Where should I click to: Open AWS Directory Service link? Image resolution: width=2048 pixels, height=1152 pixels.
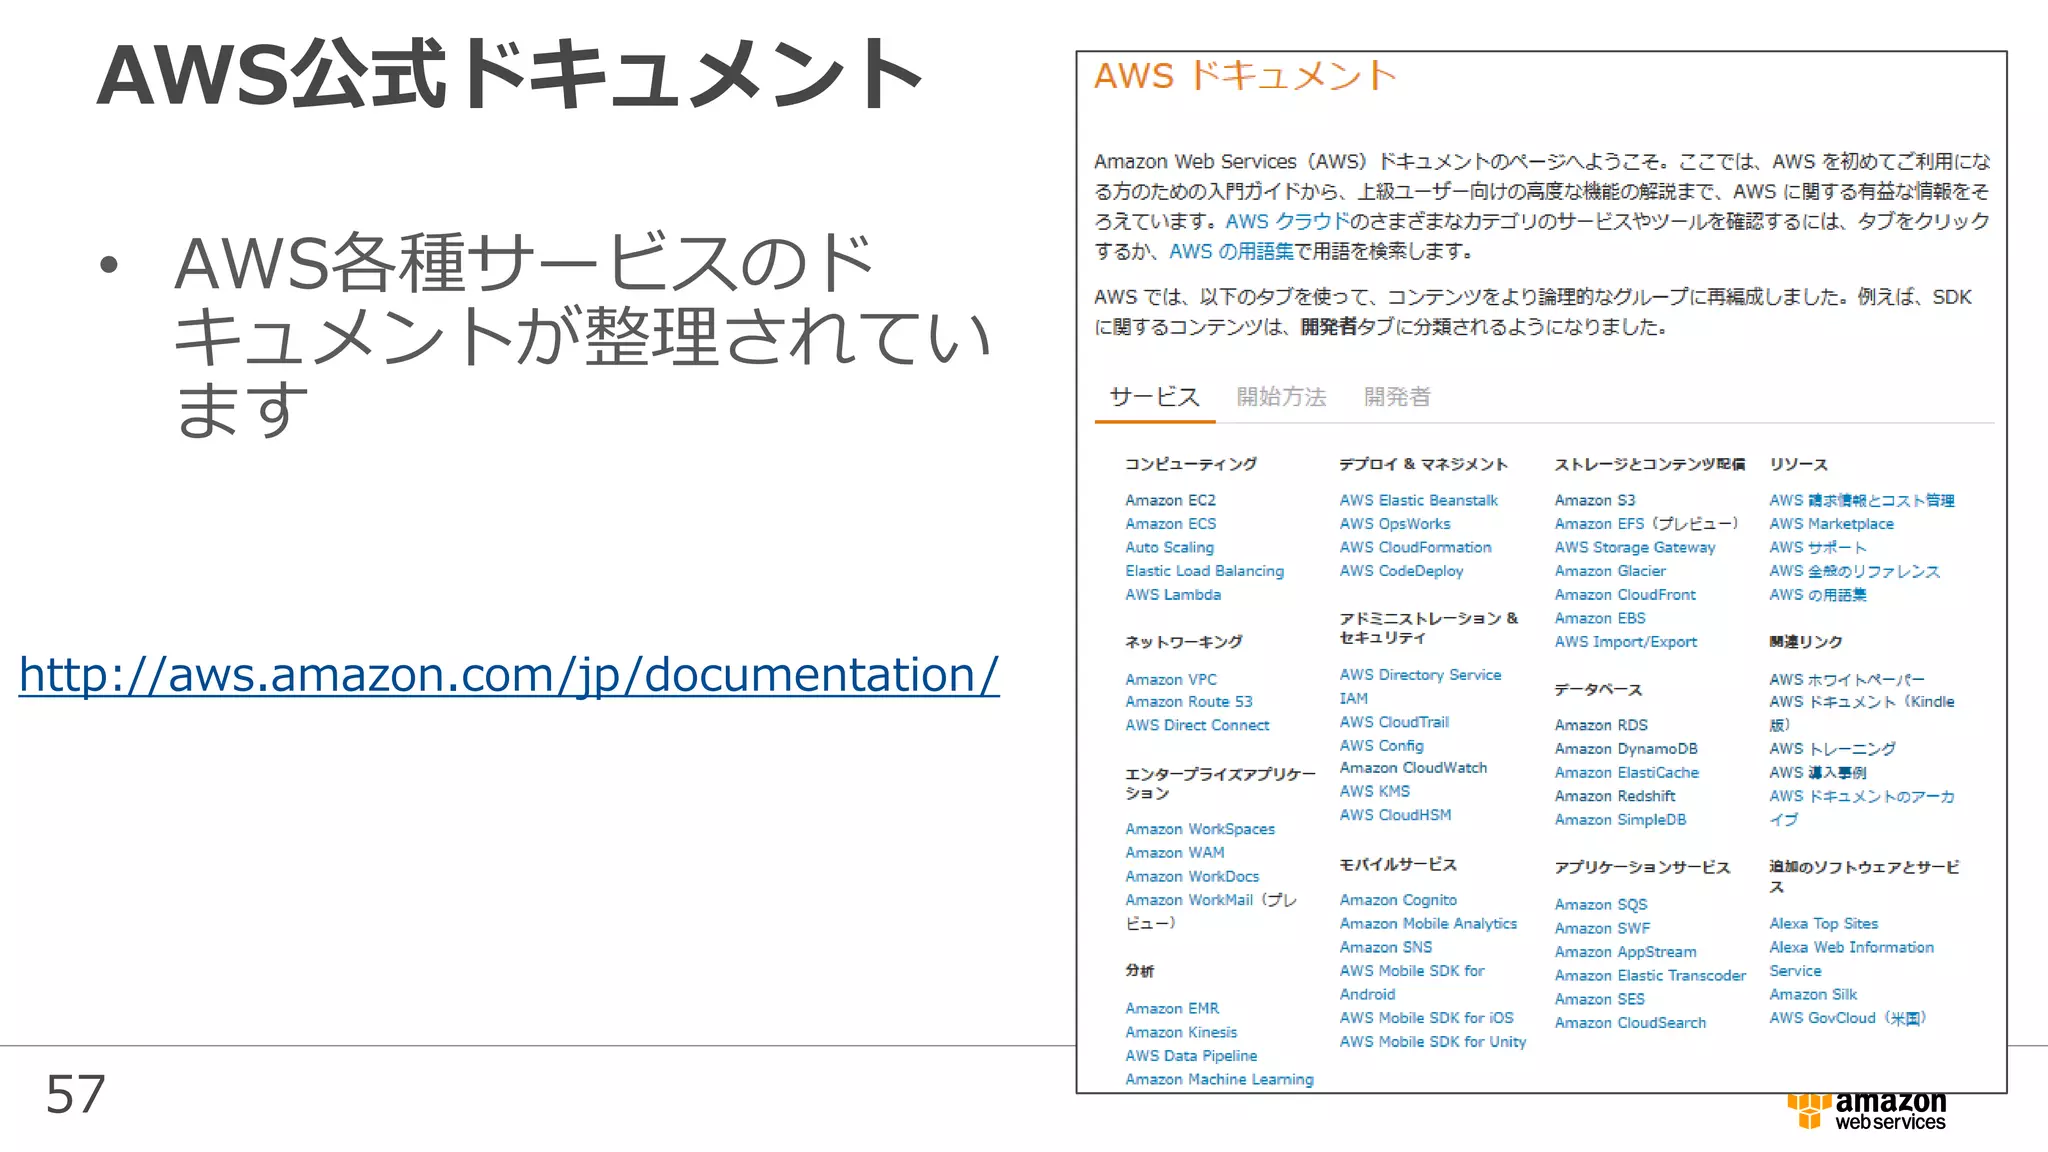[1420, 675]
